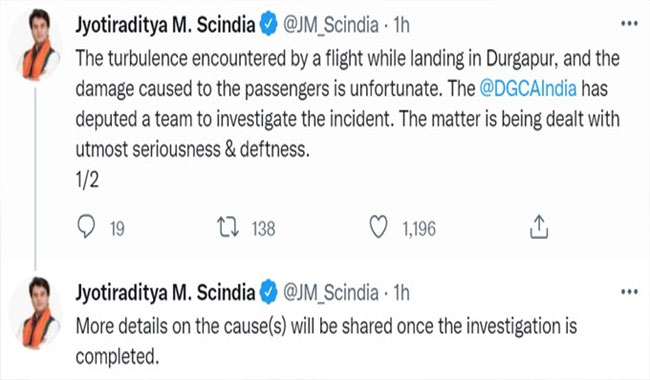The width and height of the screenshot is (650, 380).
Task: Retweet the Durgapur turbulence tweet
Action: click(228, 228)
